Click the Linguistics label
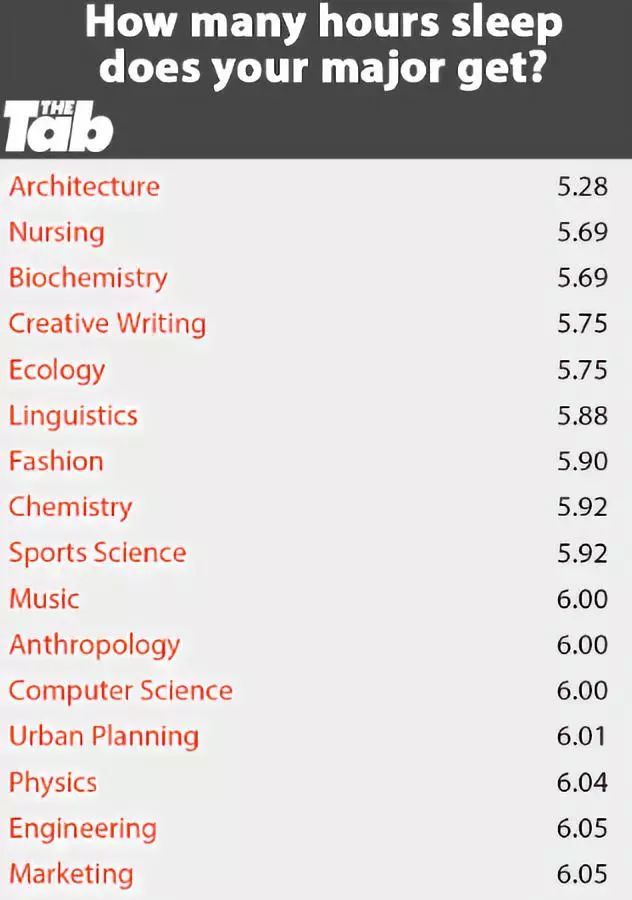This screenshot has height=900, width=632. pyautogui.click(x=73, y=416)
